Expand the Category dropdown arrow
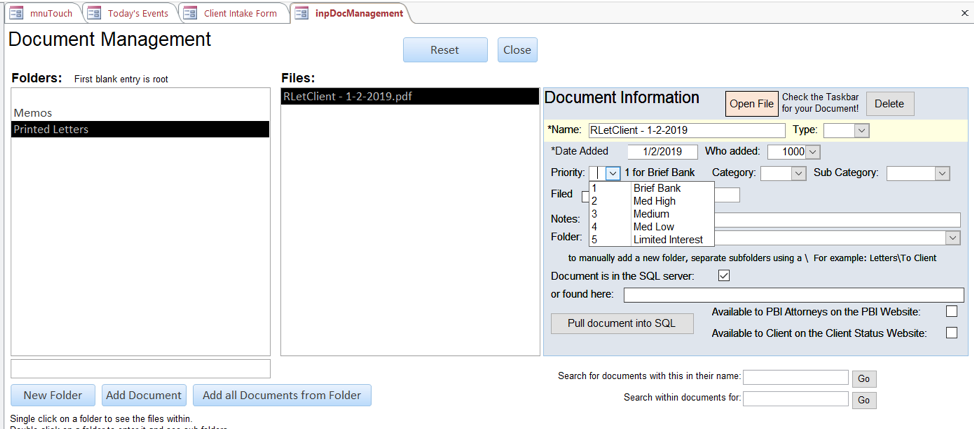Viewport: 974px width, 429px height. (798, 173)
